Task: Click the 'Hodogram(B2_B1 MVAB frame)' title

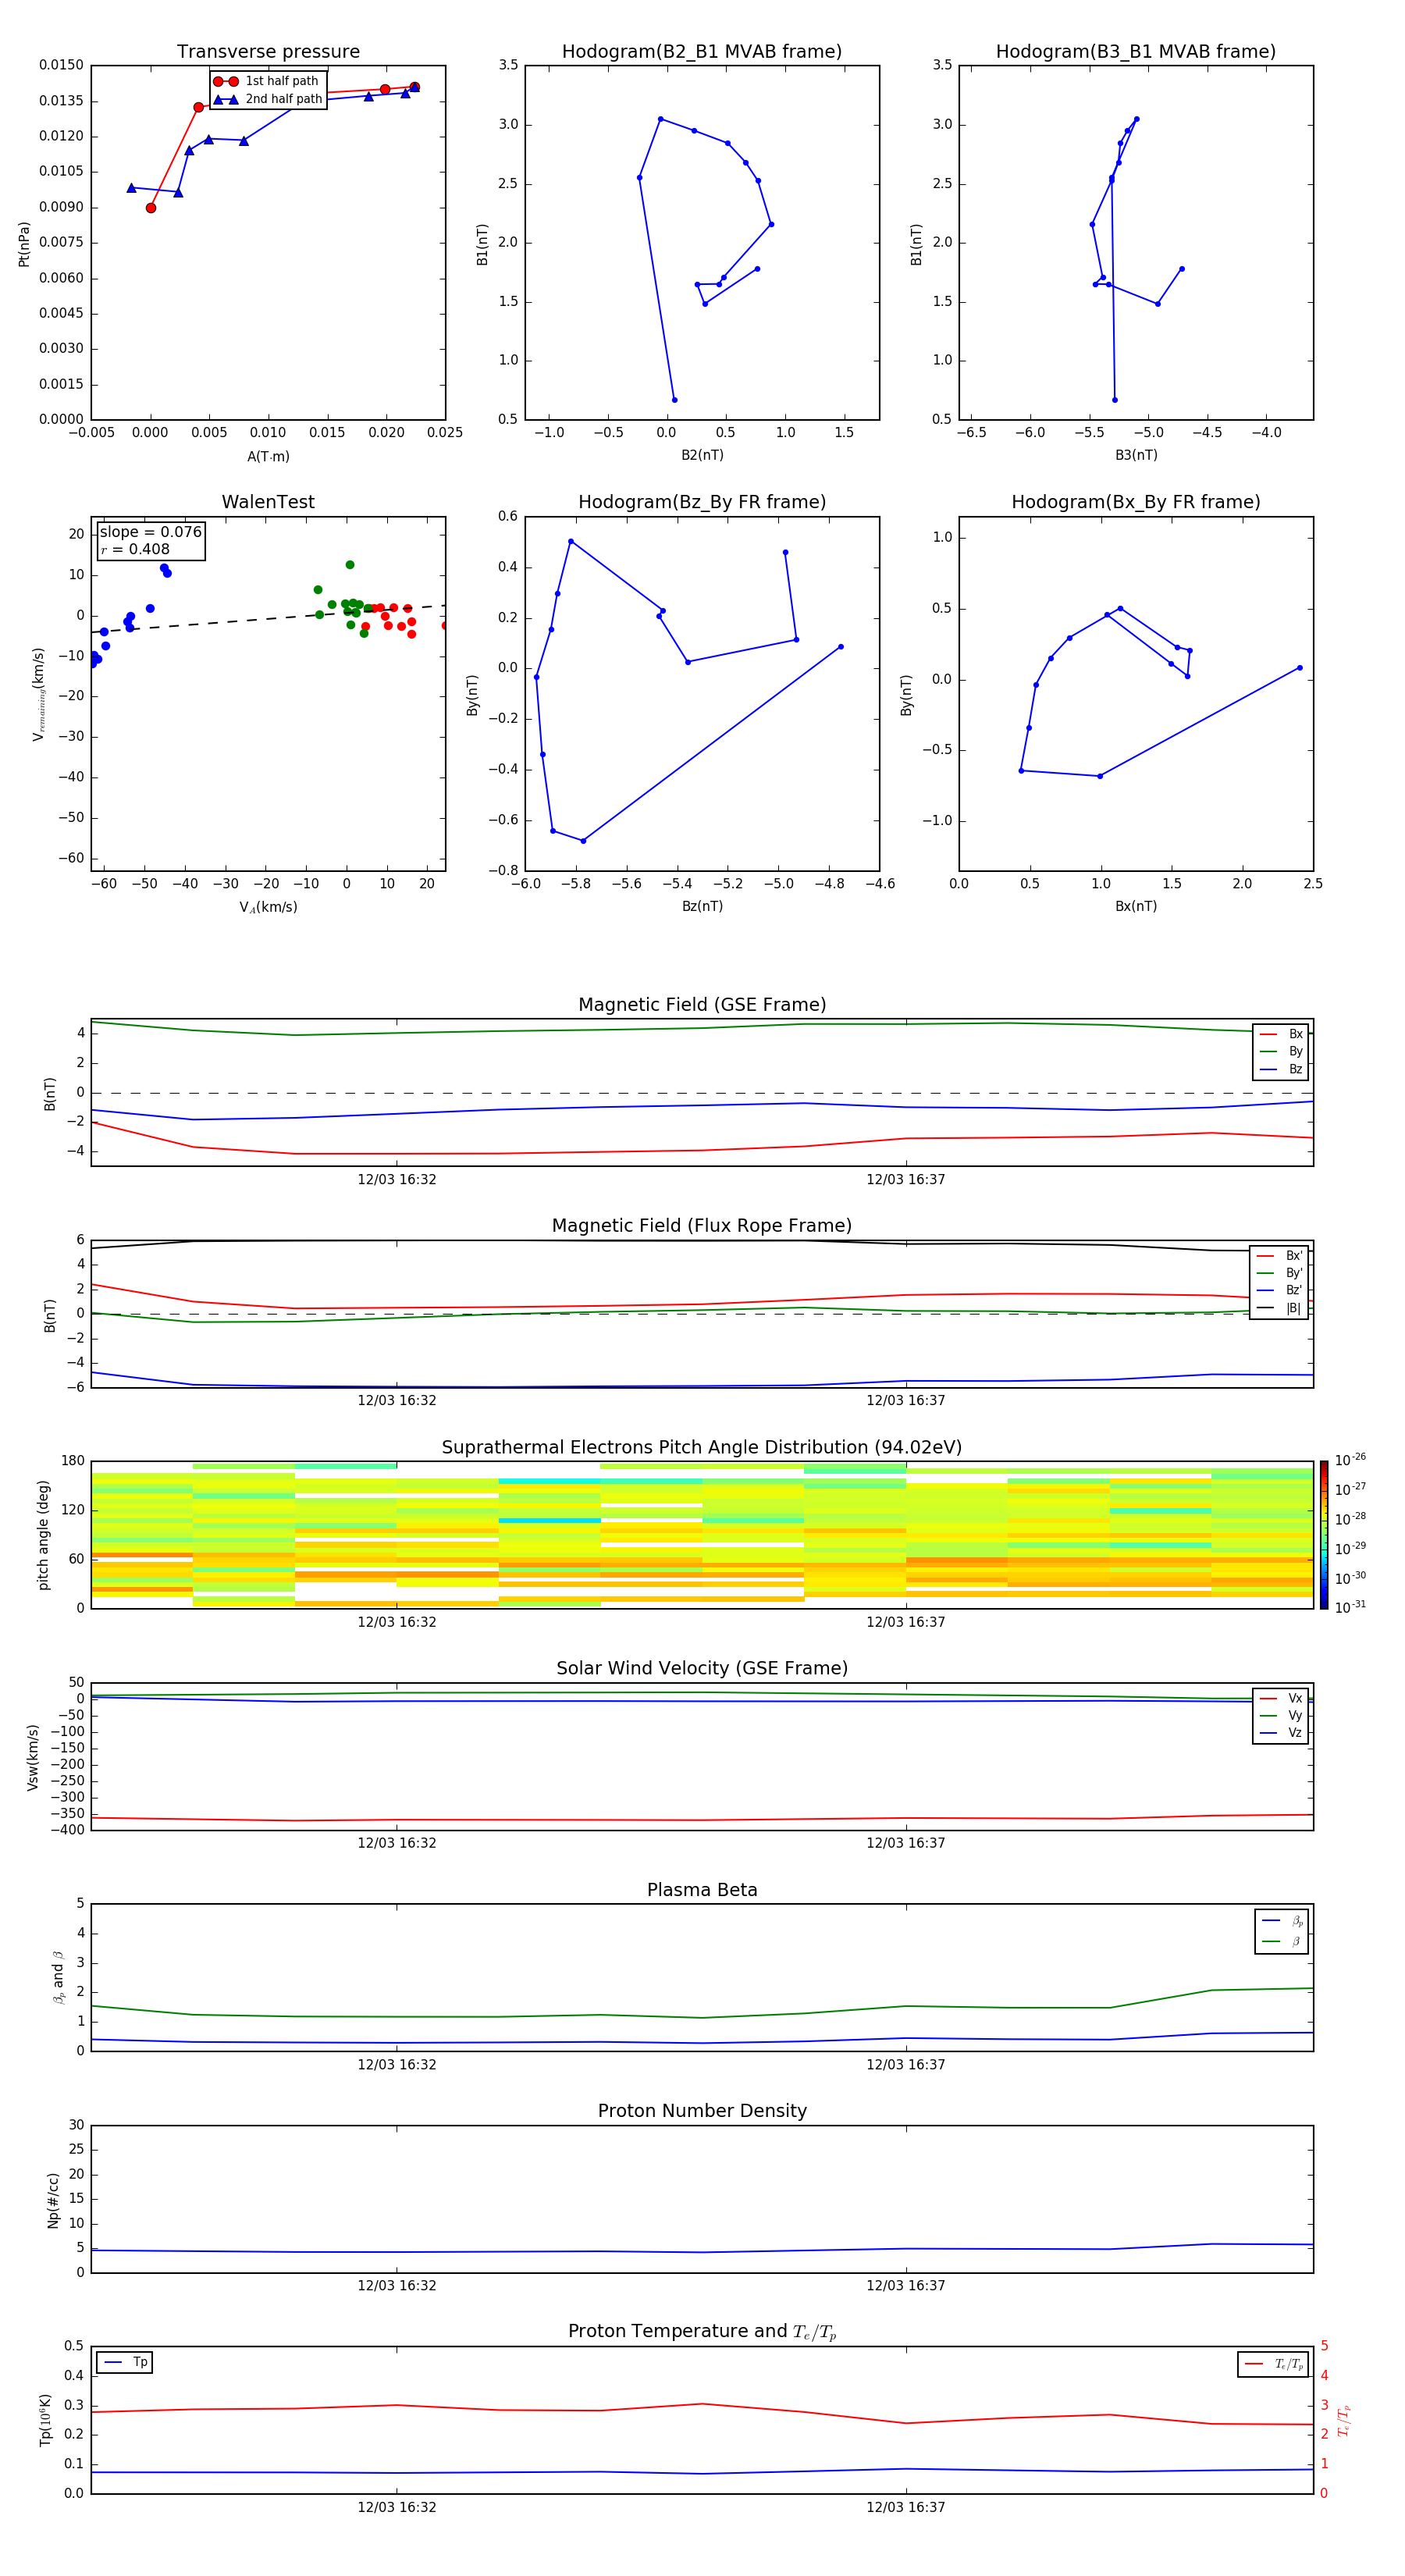Action: 702,52
